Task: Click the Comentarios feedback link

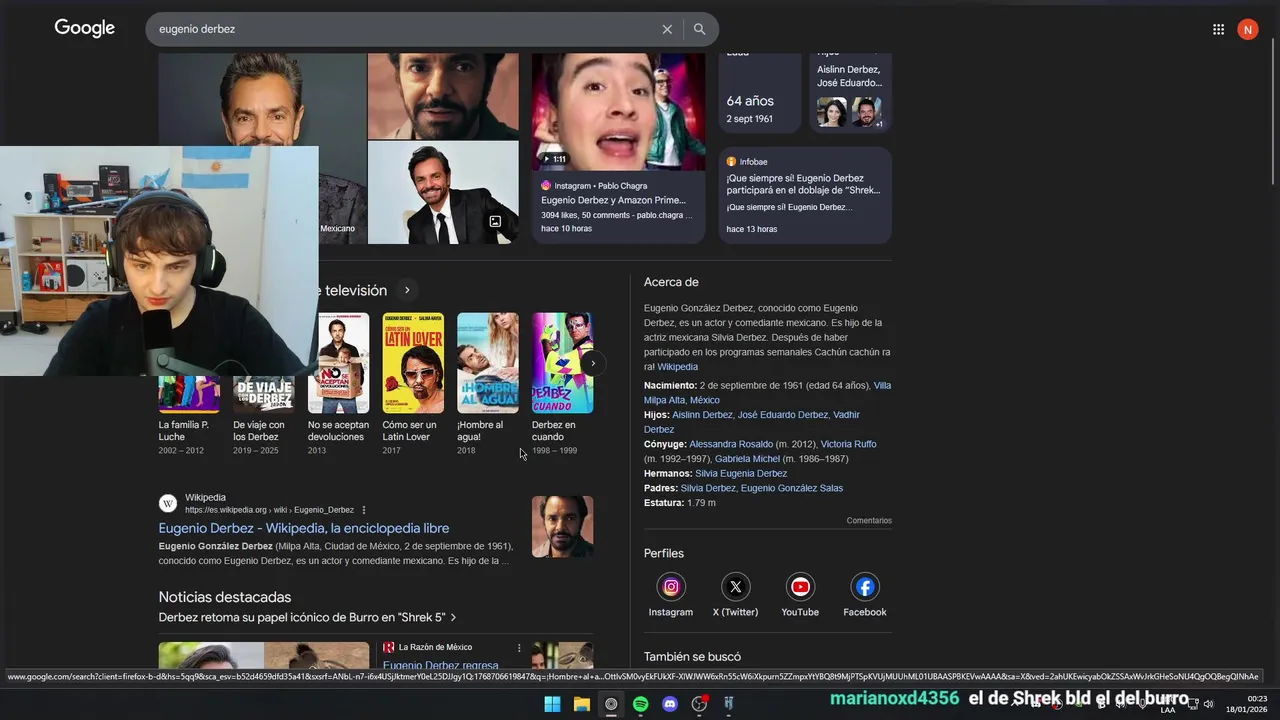Action: 869,521
